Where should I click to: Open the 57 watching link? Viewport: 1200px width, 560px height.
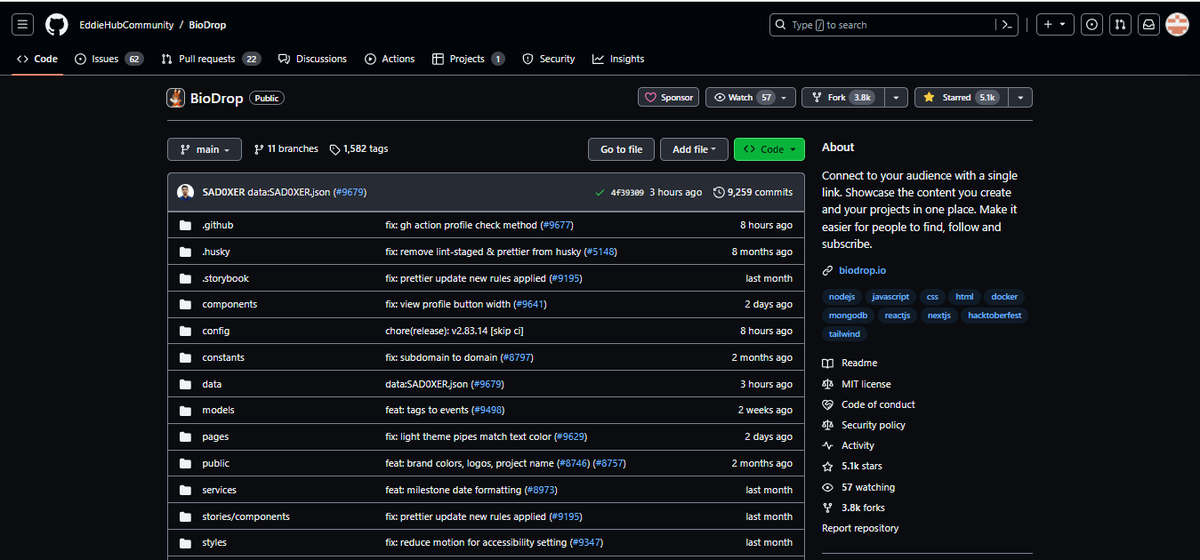(x=858, y=487)
